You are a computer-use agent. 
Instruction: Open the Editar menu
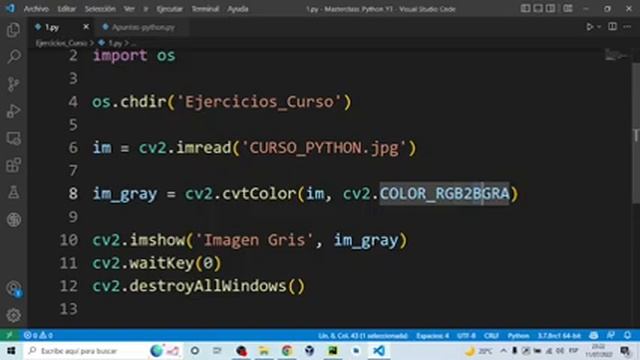(67, 9)
